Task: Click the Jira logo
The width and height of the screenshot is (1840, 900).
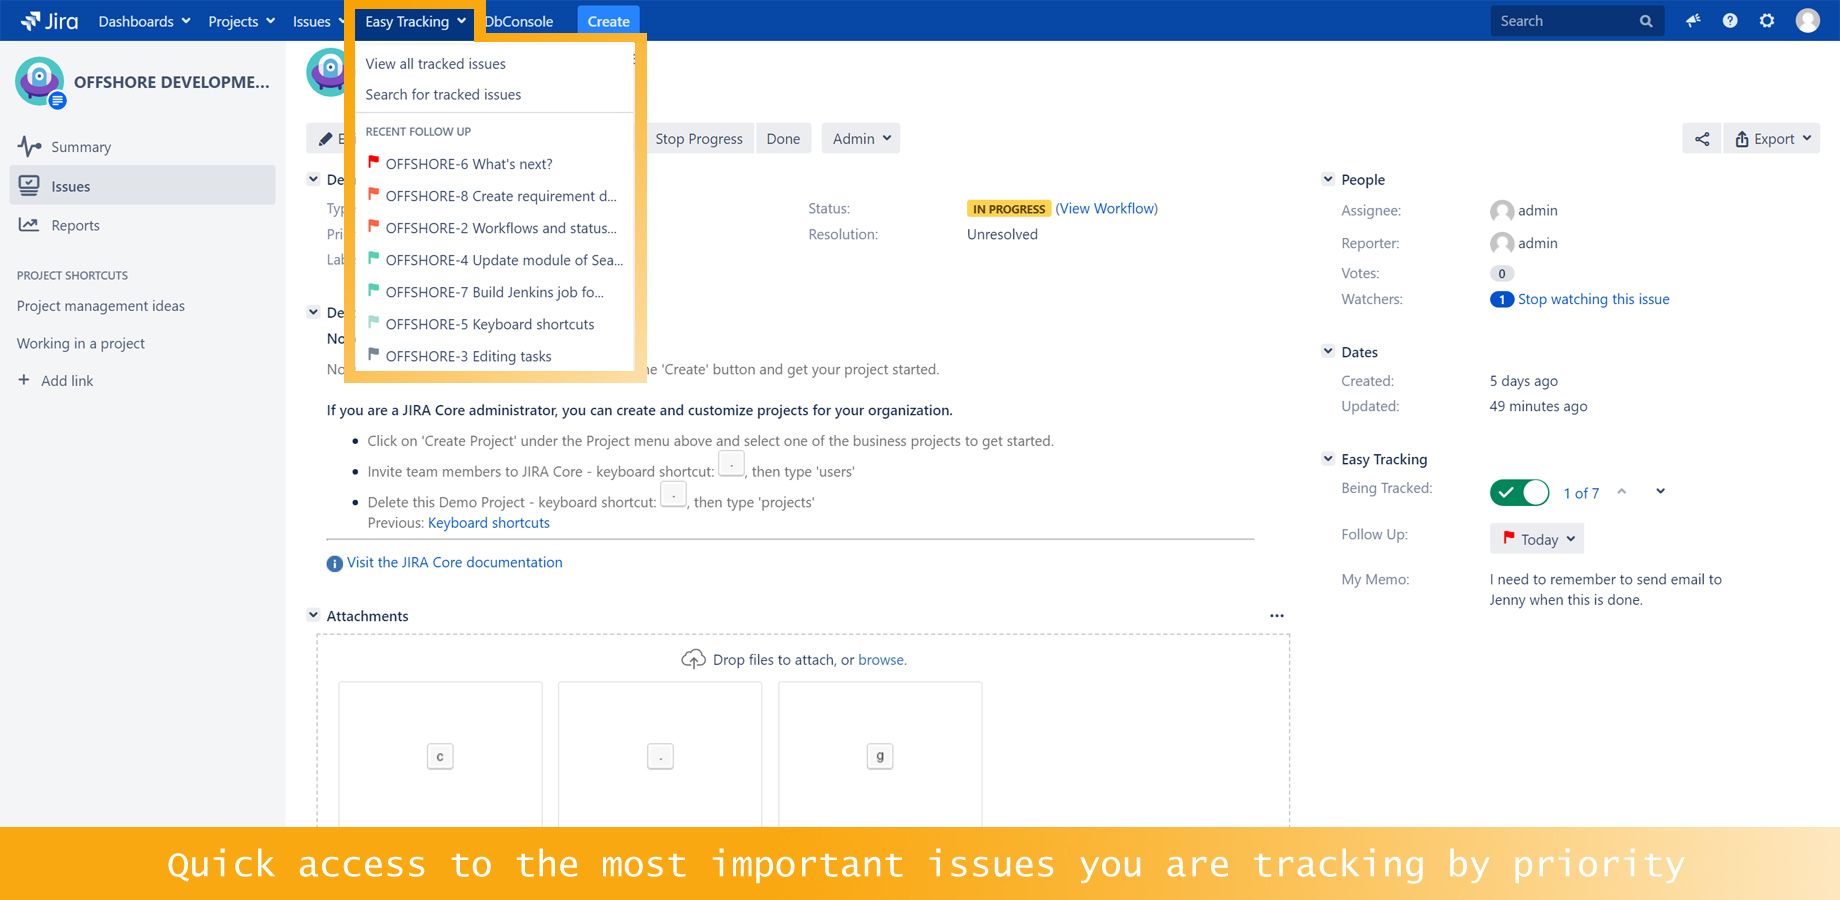Action: point(49,21)
